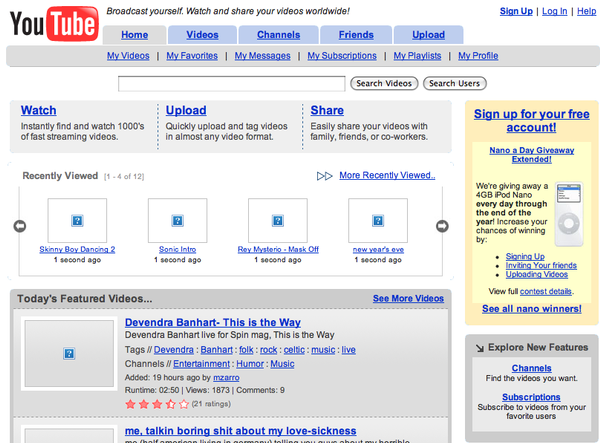600x443 pixels.
Task: Open the Skinny Boy Dancing 2 thumbnail
Action: [77, 220]
